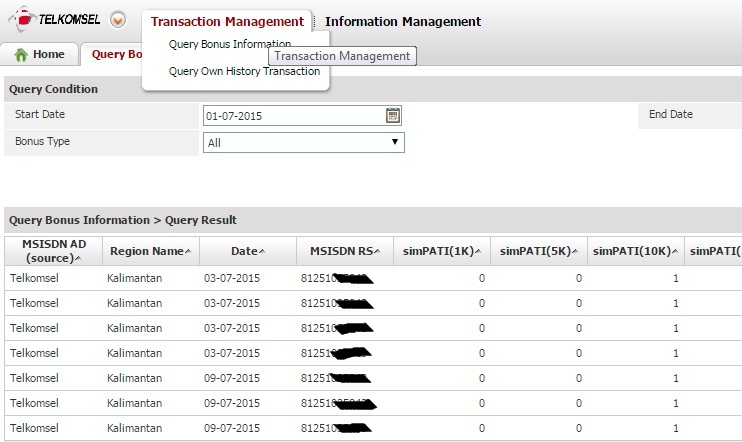Viewport: 742px width, 442px height.
Task: Click the MSISDN RS column header text
Action: [341, 251]
